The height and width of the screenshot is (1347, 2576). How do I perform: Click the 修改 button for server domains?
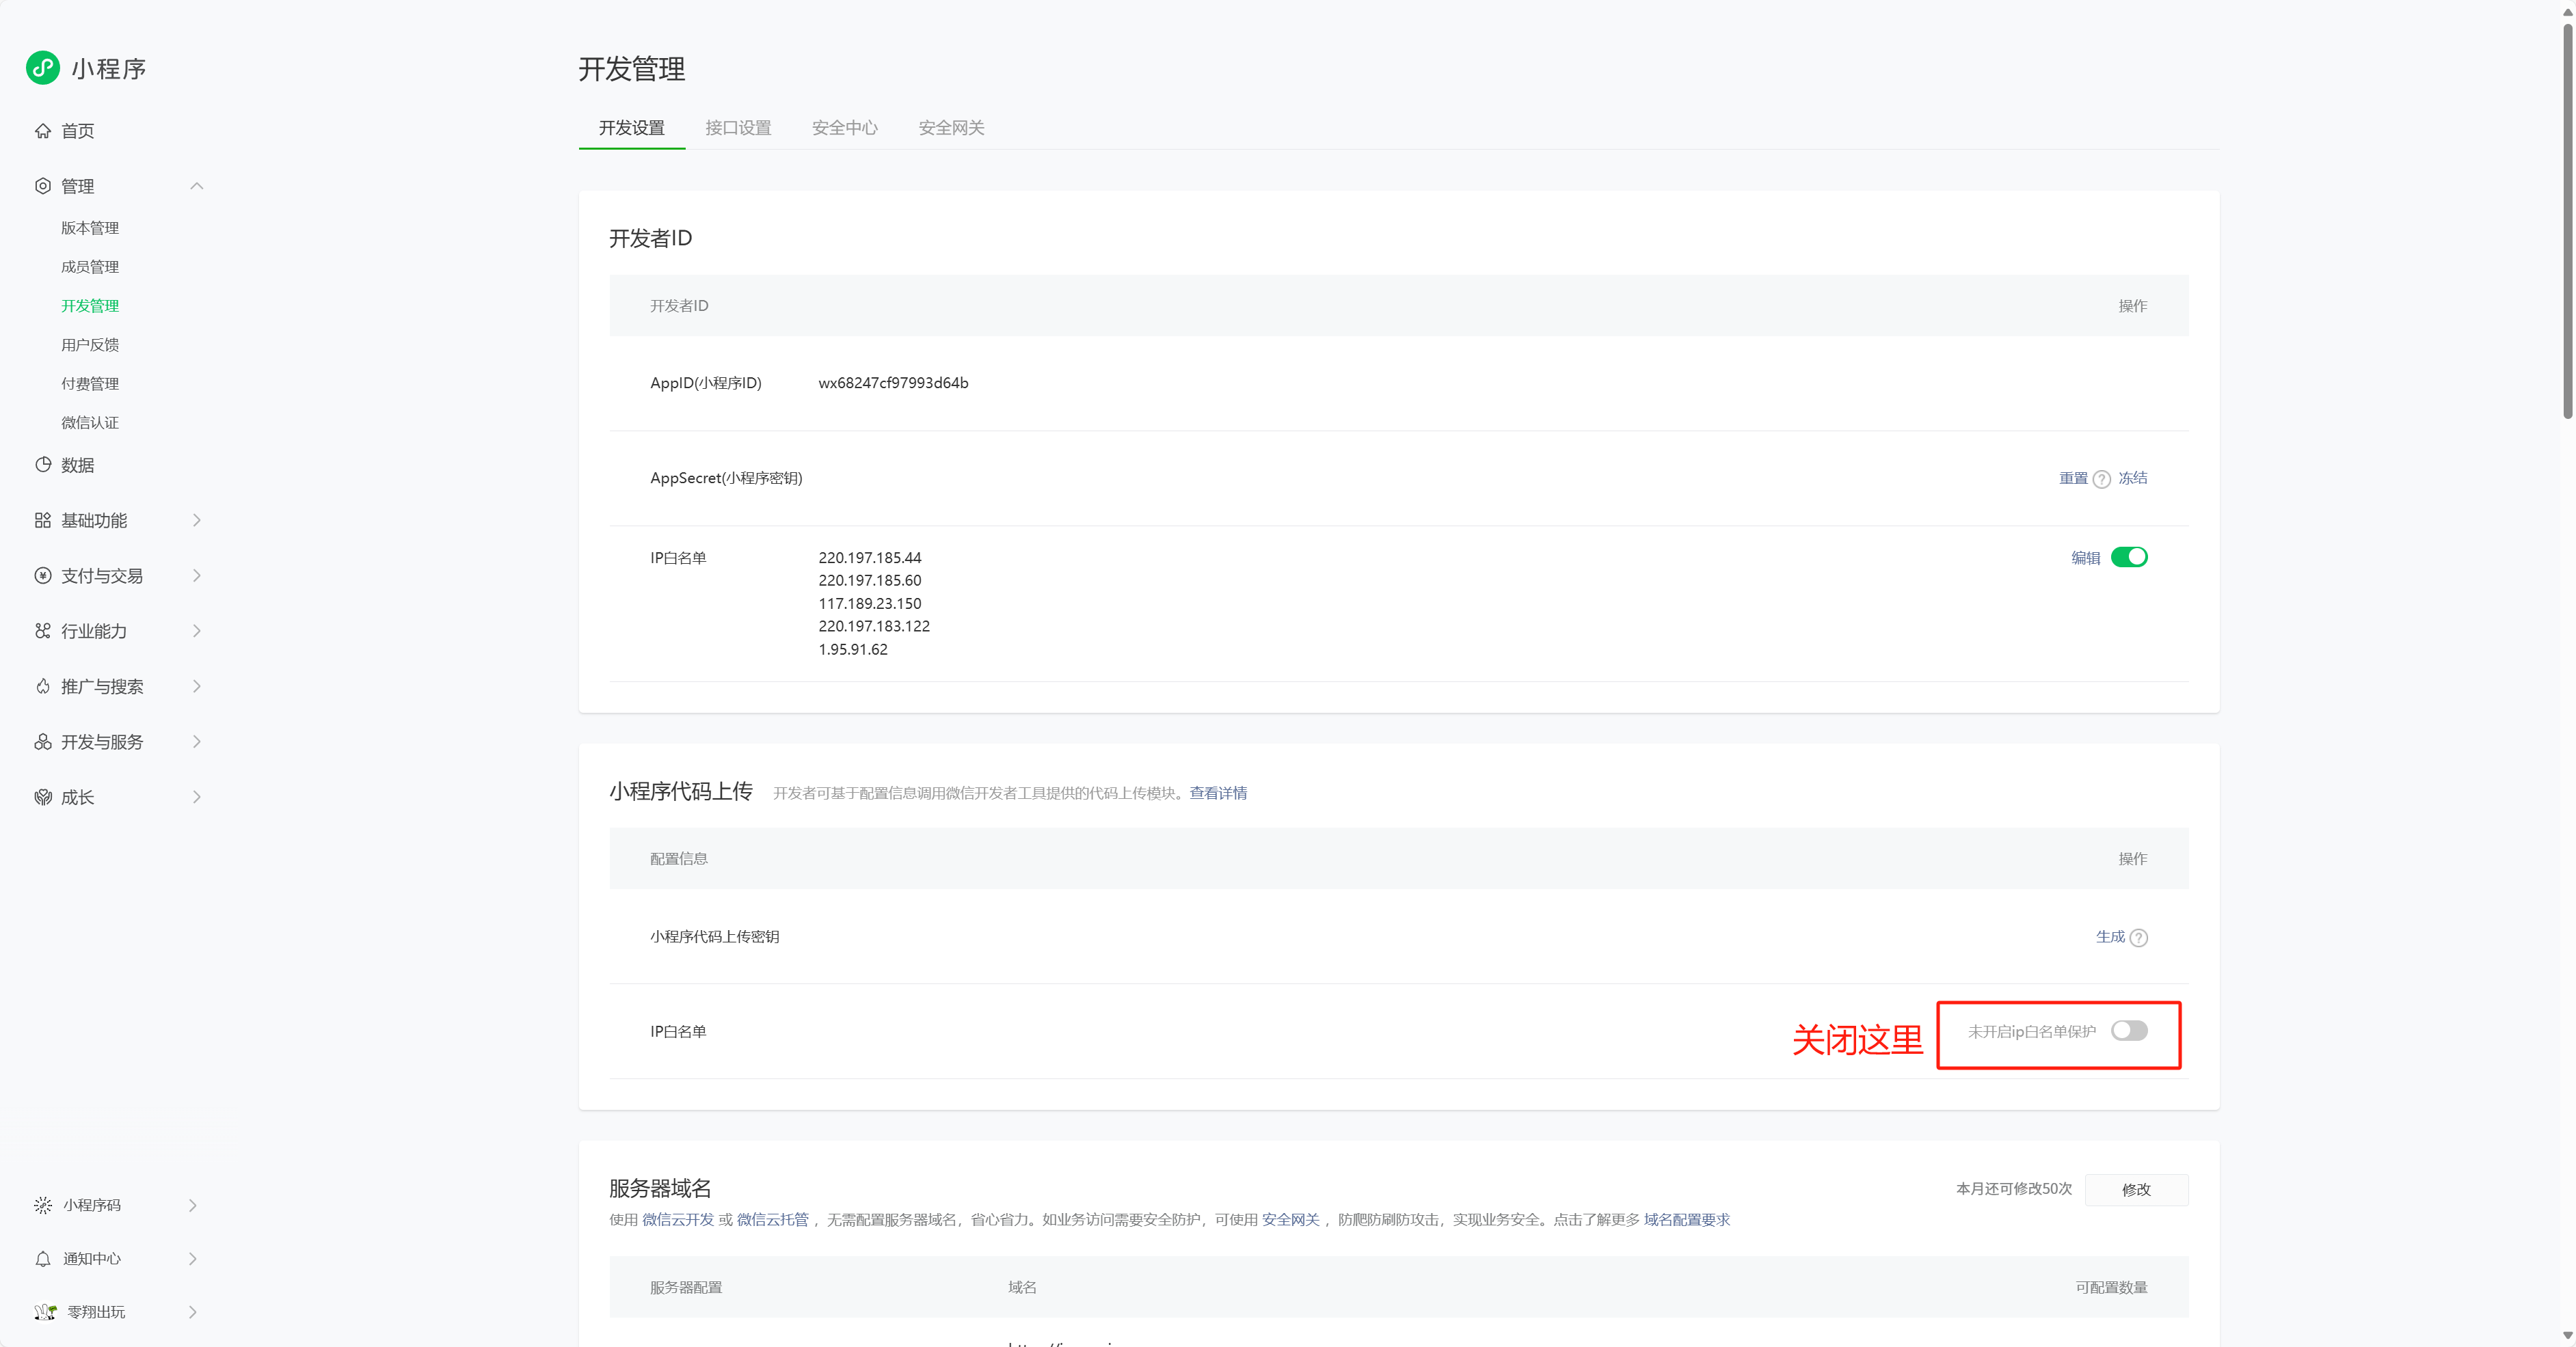[x=2136, y=1189]
